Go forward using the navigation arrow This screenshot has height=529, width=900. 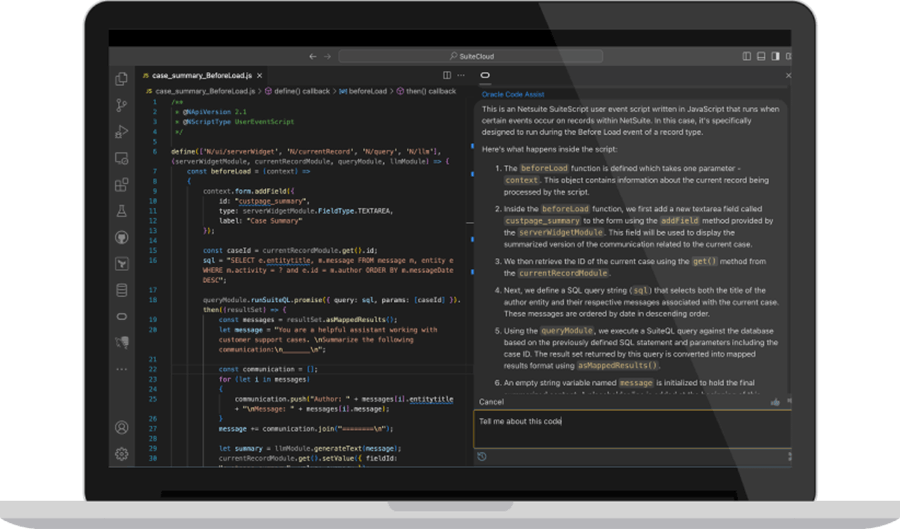327,56
